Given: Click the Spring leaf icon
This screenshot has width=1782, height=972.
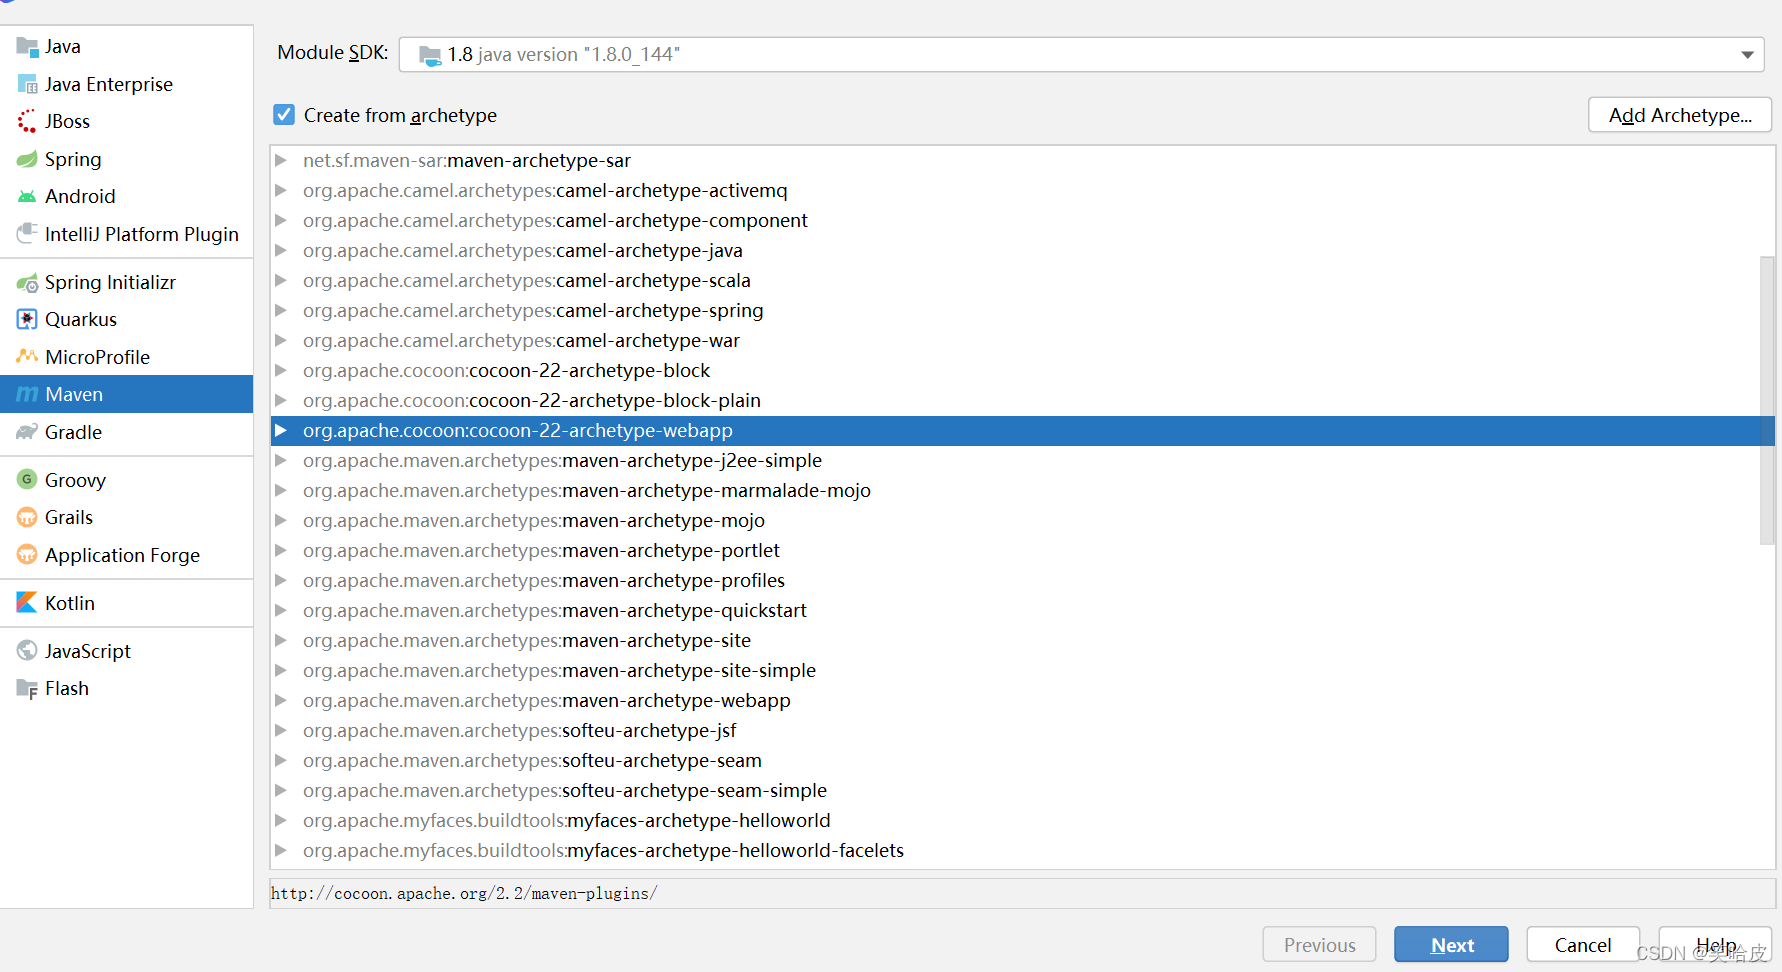Looking at the screenshot, I should pyautogui.click(x=27, y=159).
